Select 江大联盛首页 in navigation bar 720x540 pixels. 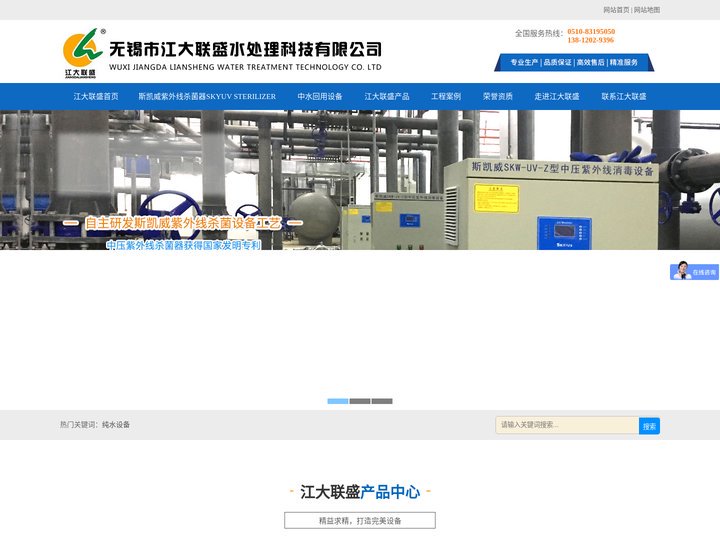coord(96,96)
